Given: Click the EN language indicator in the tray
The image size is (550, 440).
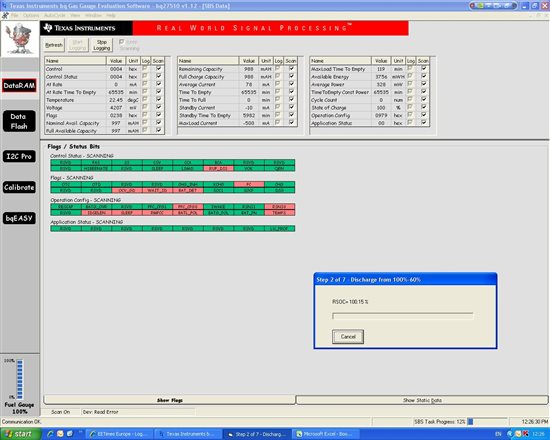Looking at the screenshot, I should pos(498,434).
